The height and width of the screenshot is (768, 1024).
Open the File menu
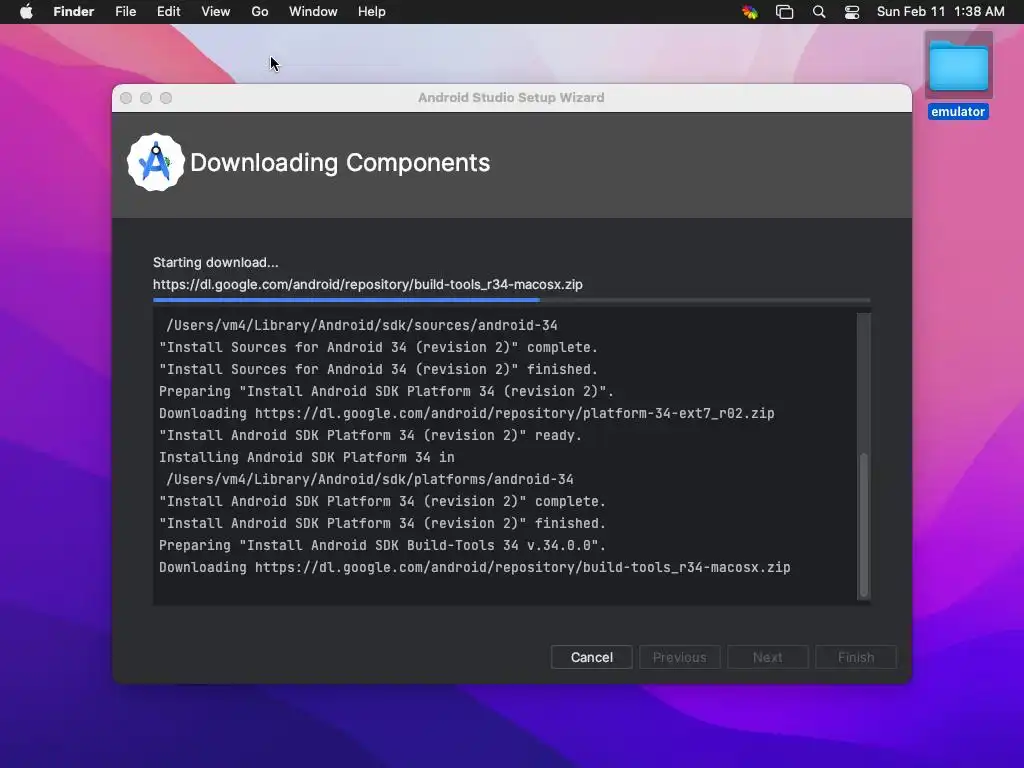(x=125, y=12)
